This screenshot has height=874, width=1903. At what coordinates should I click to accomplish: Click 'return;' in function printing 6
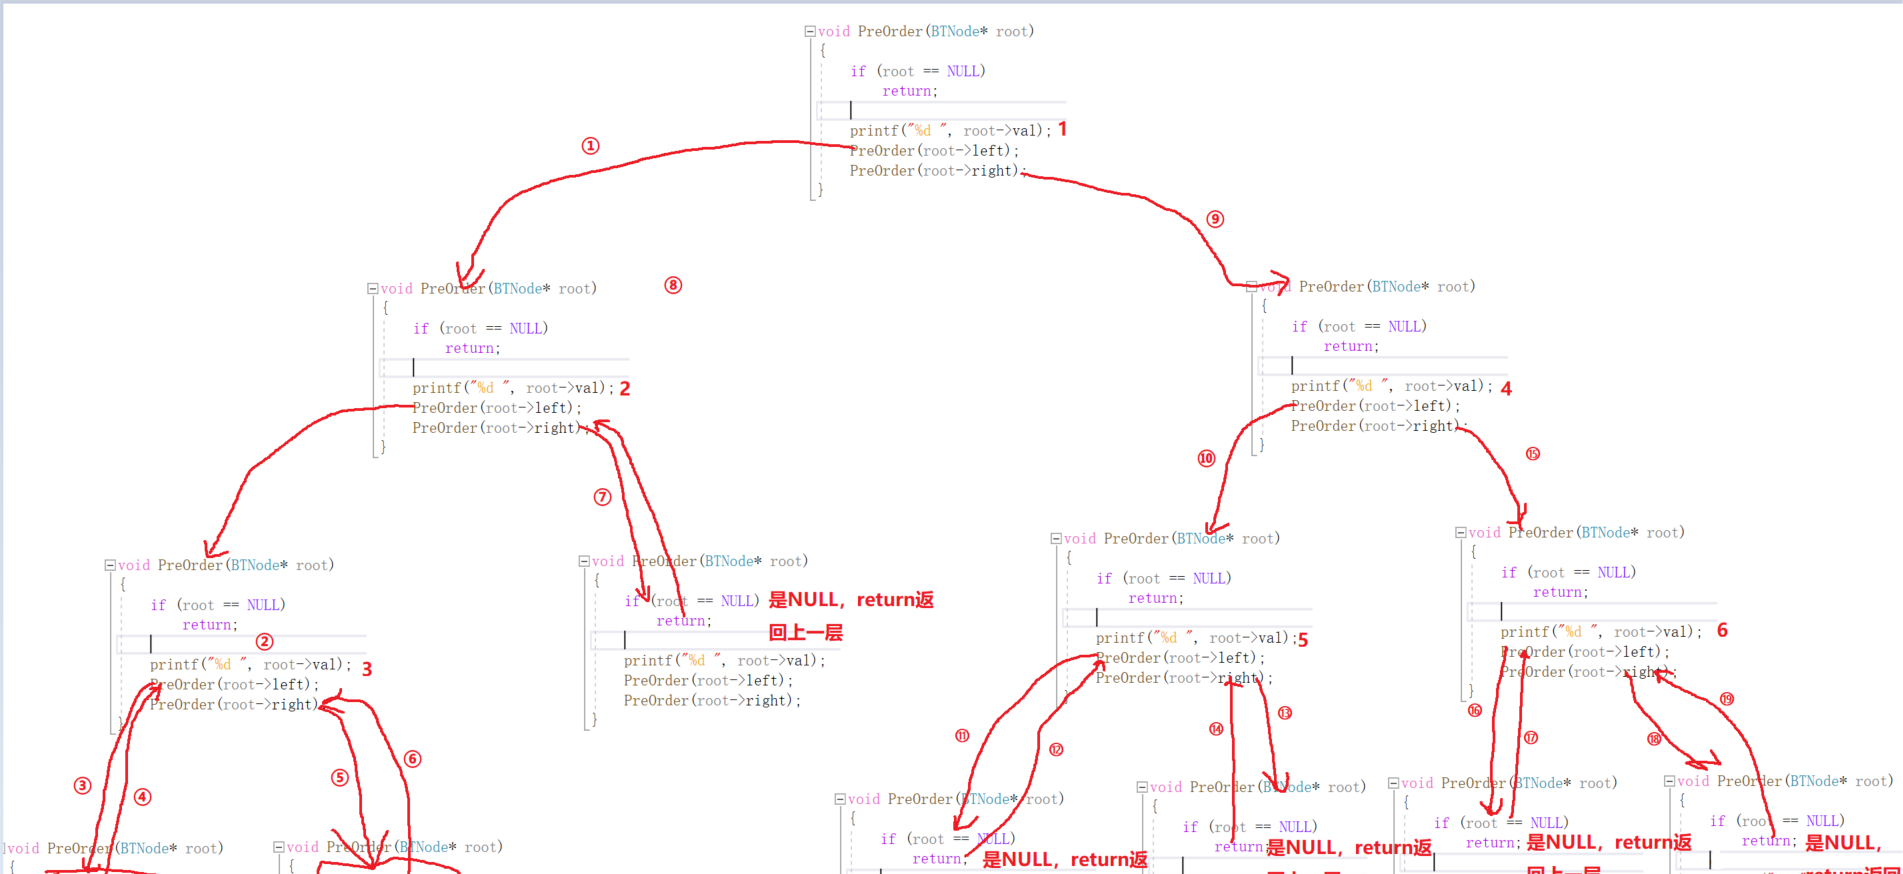tap(1561, 592)
